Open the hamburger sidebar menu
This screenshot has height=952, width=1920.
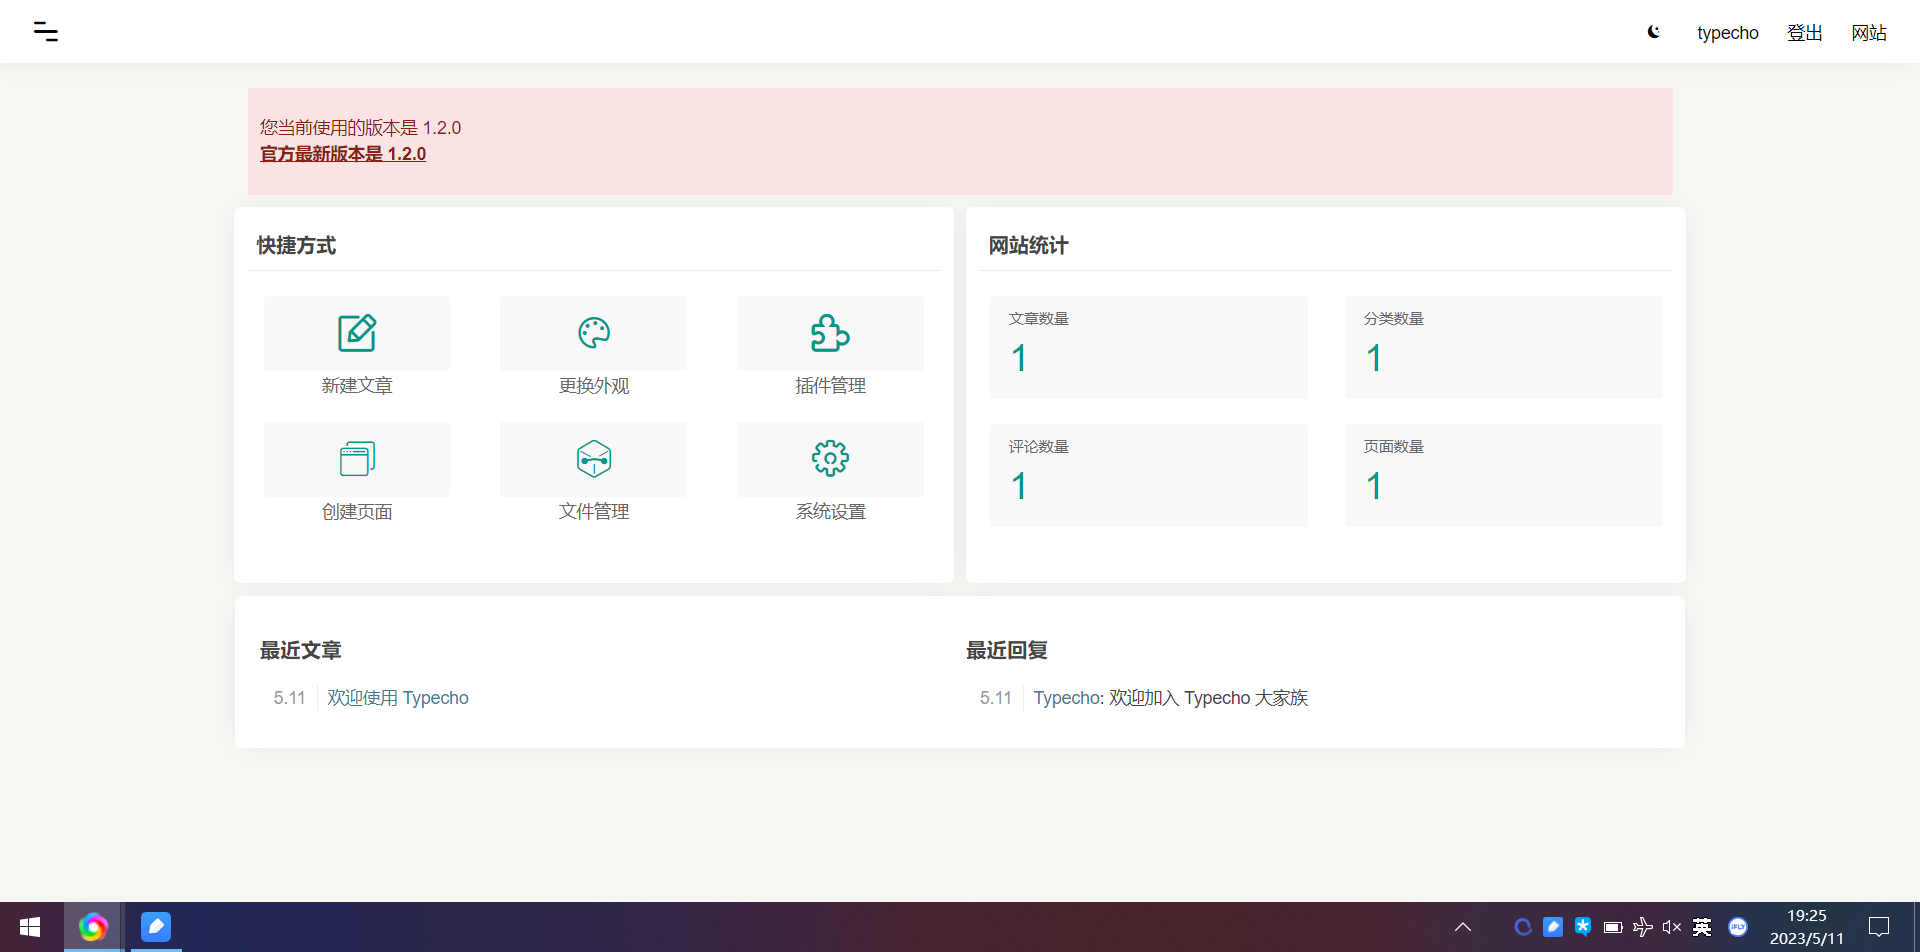coord(45,32)
